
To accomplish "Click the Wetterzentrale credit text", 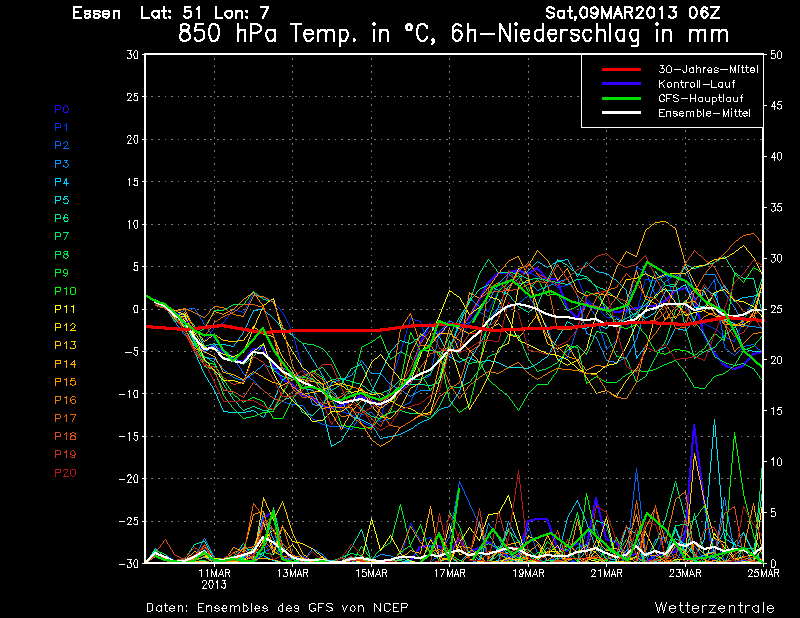I will pyautogui.click(x=715, y=608).
